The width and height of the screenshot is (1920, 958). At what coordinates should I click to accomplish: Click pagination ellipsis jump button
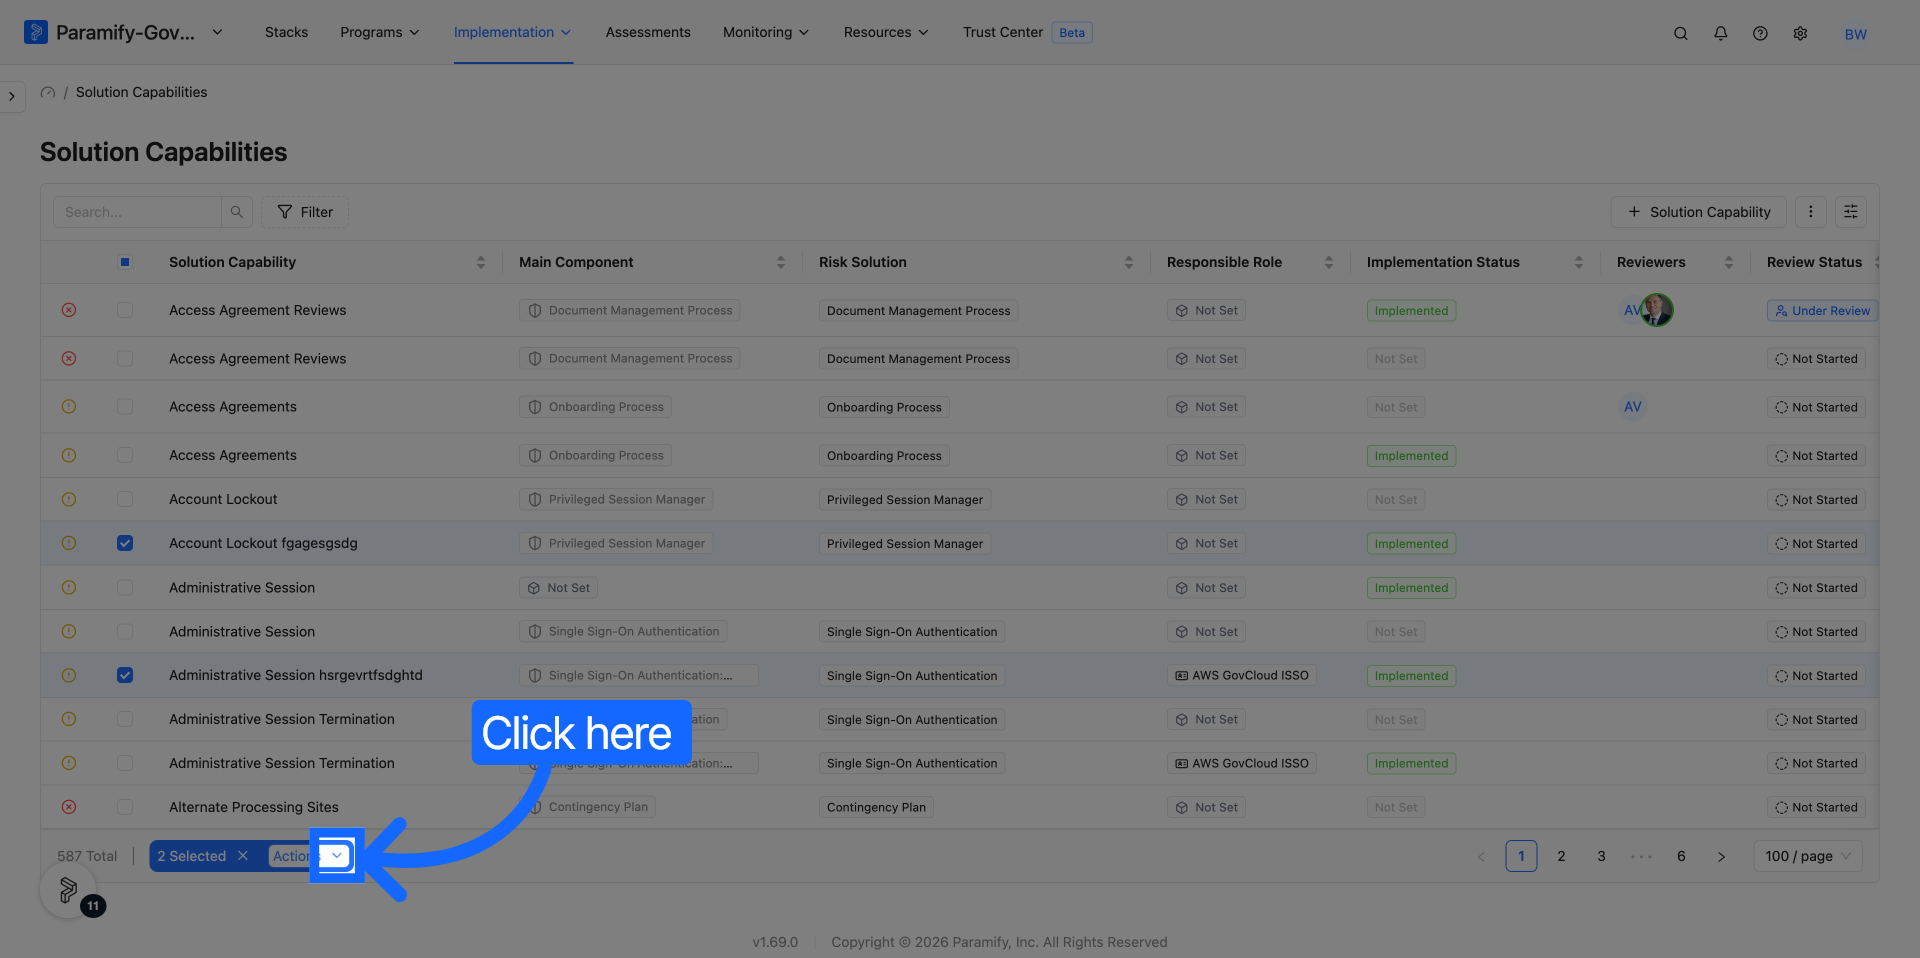pyautogui.click(x=1641, y=856)
